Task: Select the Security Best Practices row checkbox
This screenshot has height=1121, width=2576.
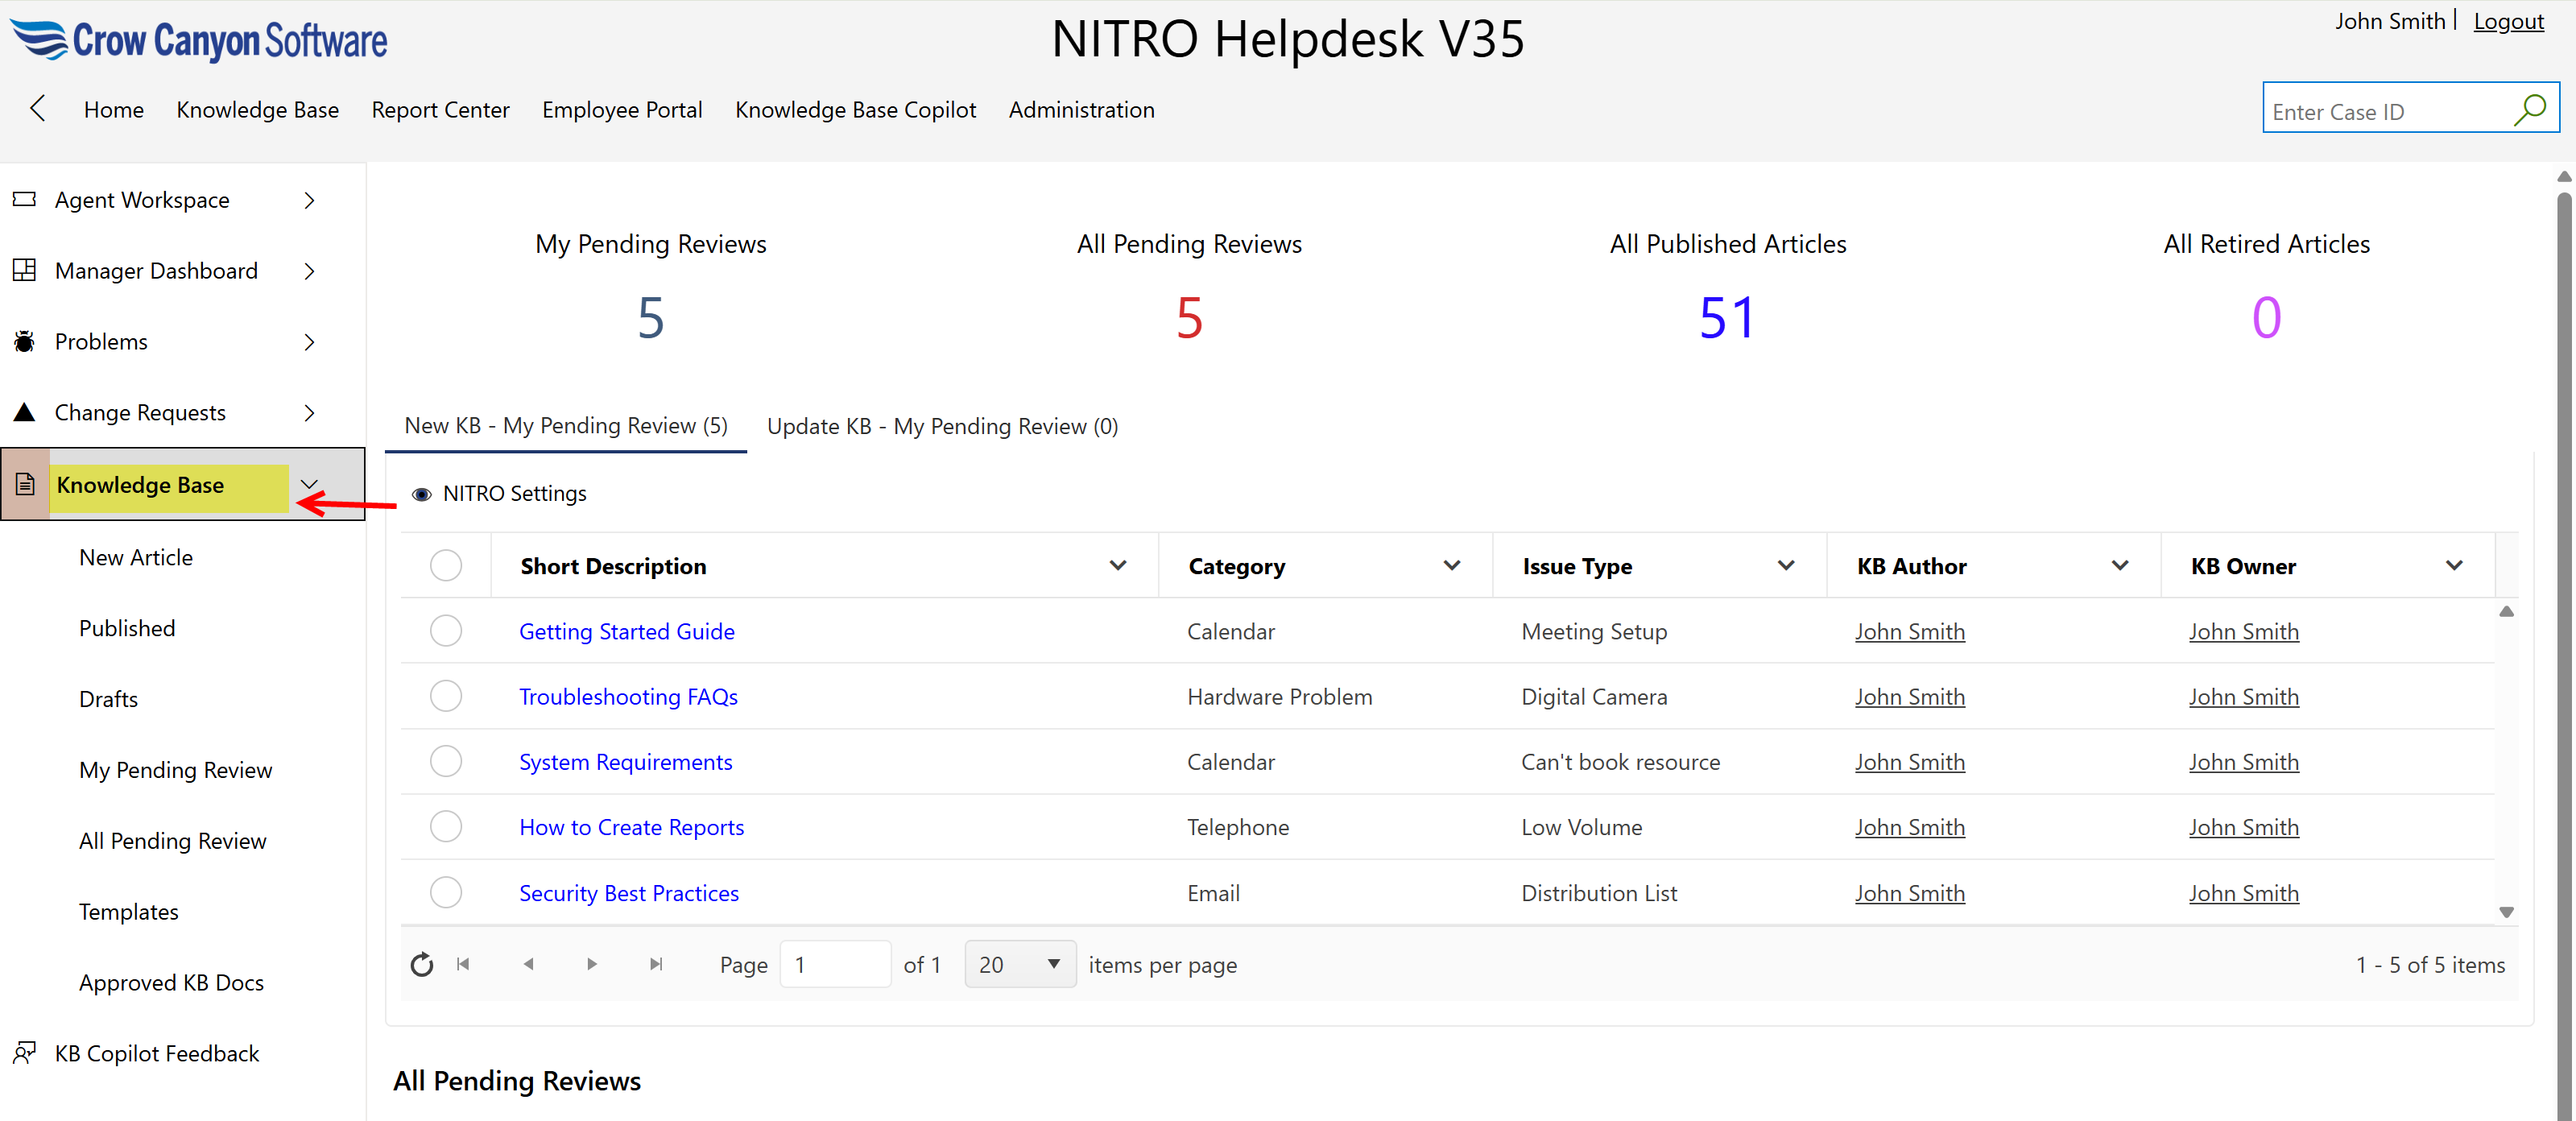Action: [x=446, y=892]
